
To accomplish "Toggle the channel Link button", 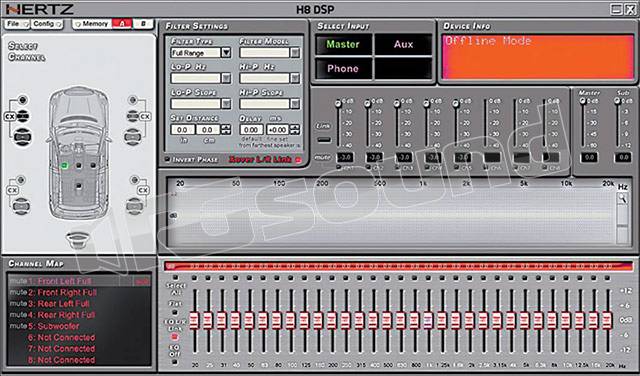I will (x=324, y=140).
